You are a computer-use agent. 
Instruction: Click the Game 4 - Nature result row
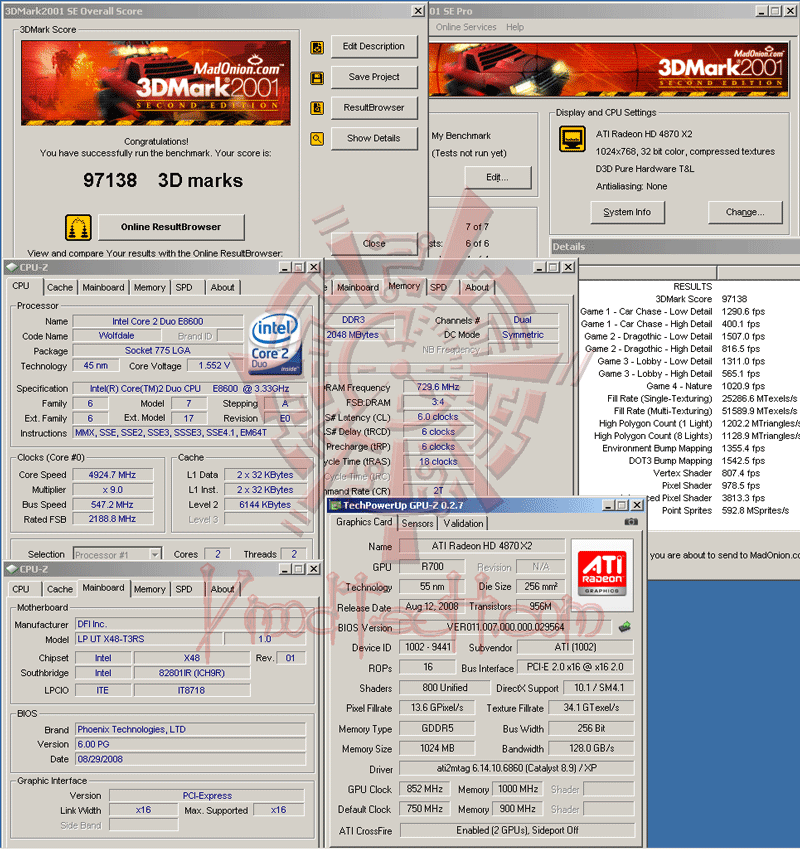(x=689, y=386)
